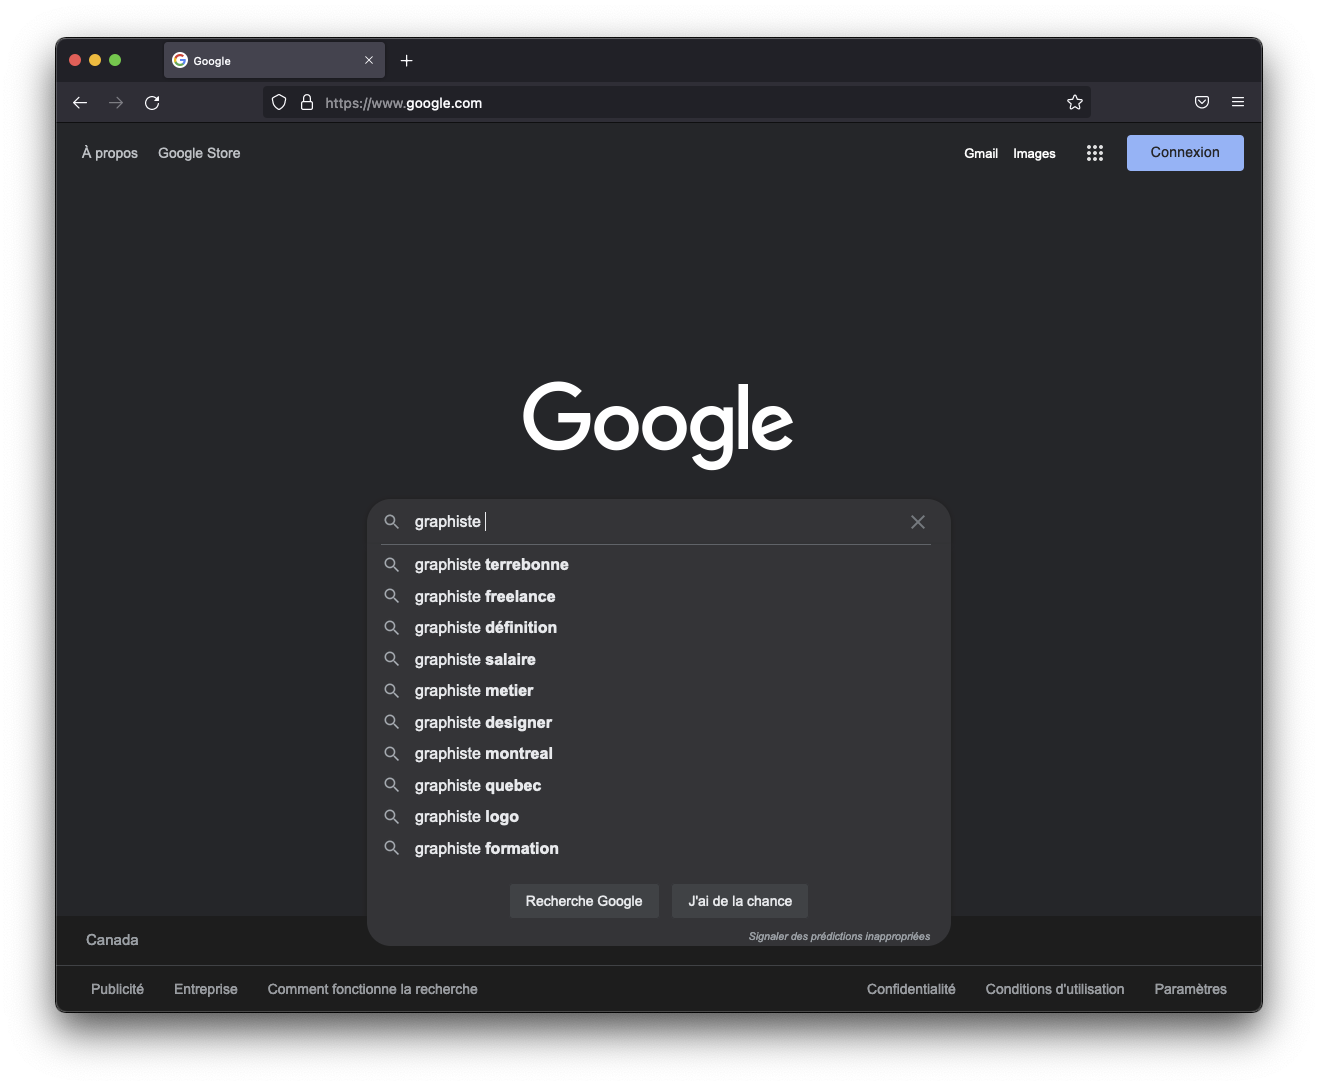Save the page to Pocket
1318x1086 pixels.
click(1202, 102)
